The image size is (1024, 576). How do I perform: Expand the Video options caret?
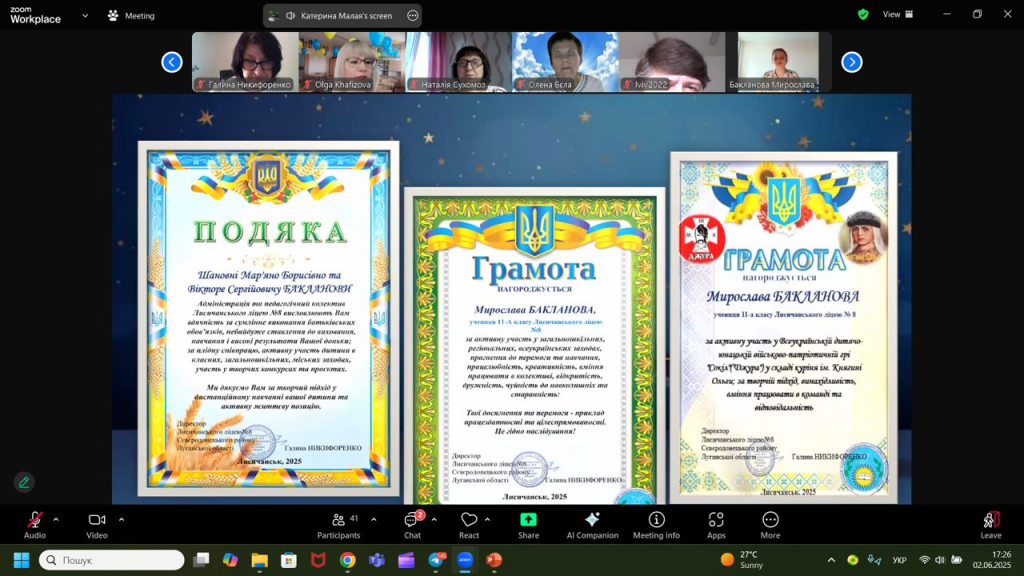point(120,517)
